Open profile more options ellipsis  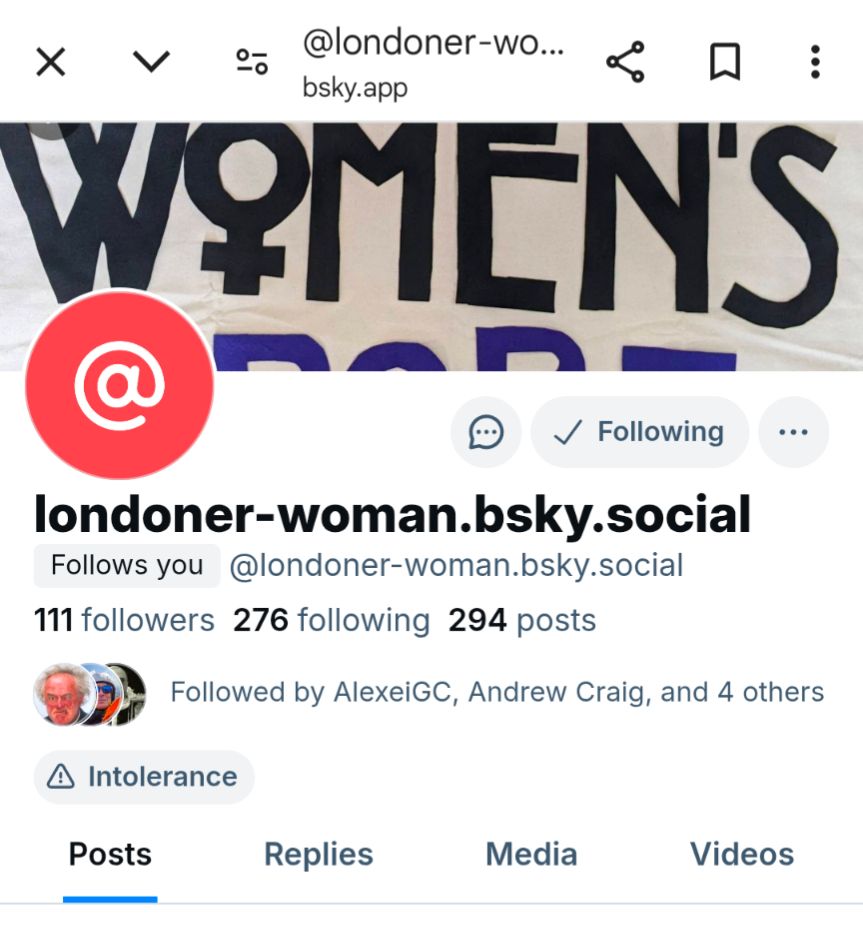click(x=793, y=432)
